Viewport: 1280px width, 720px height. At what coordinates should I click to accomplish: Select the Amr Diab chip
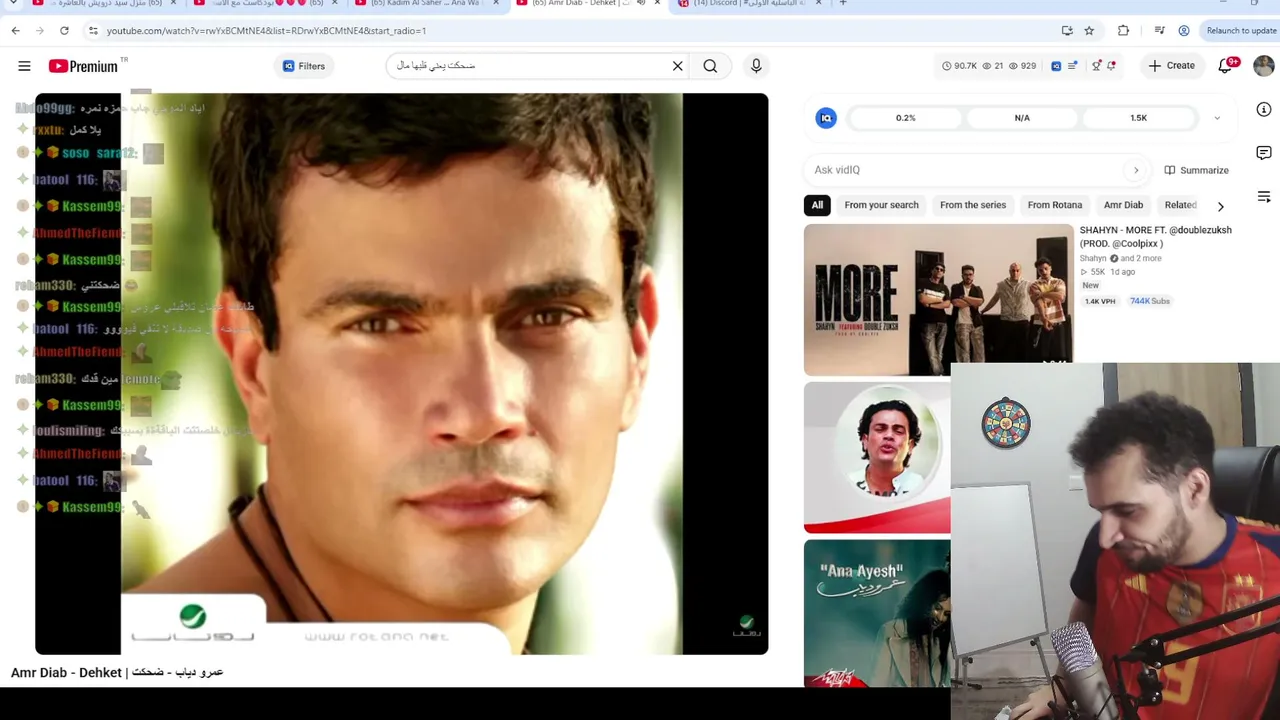click(1123, 205)
